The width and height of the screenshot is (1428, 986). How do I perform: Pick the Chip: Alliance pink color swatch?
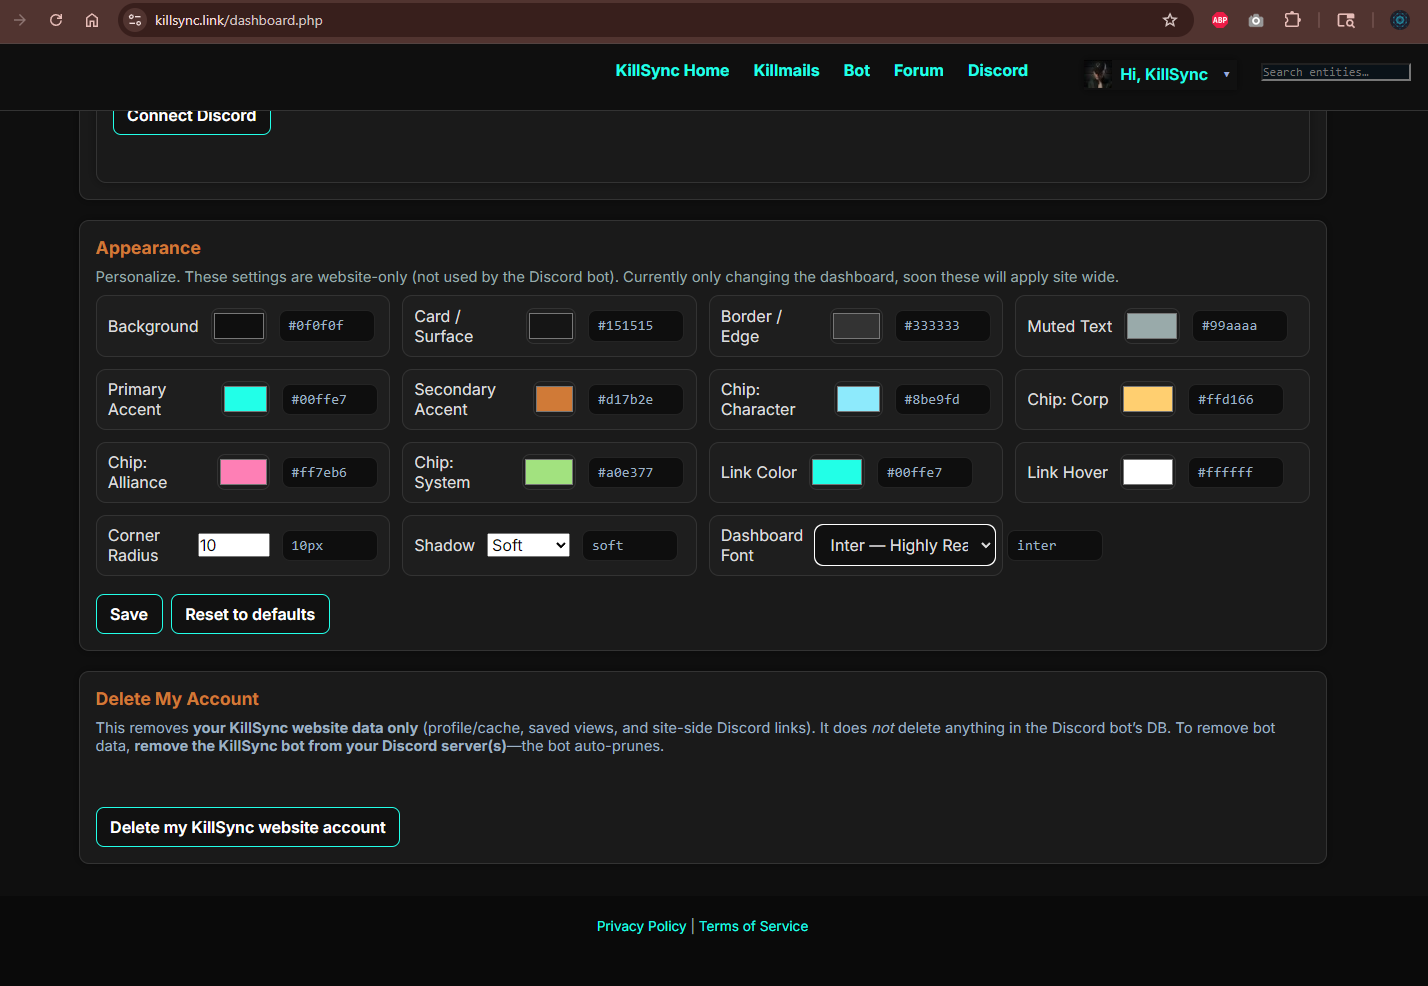243,472
